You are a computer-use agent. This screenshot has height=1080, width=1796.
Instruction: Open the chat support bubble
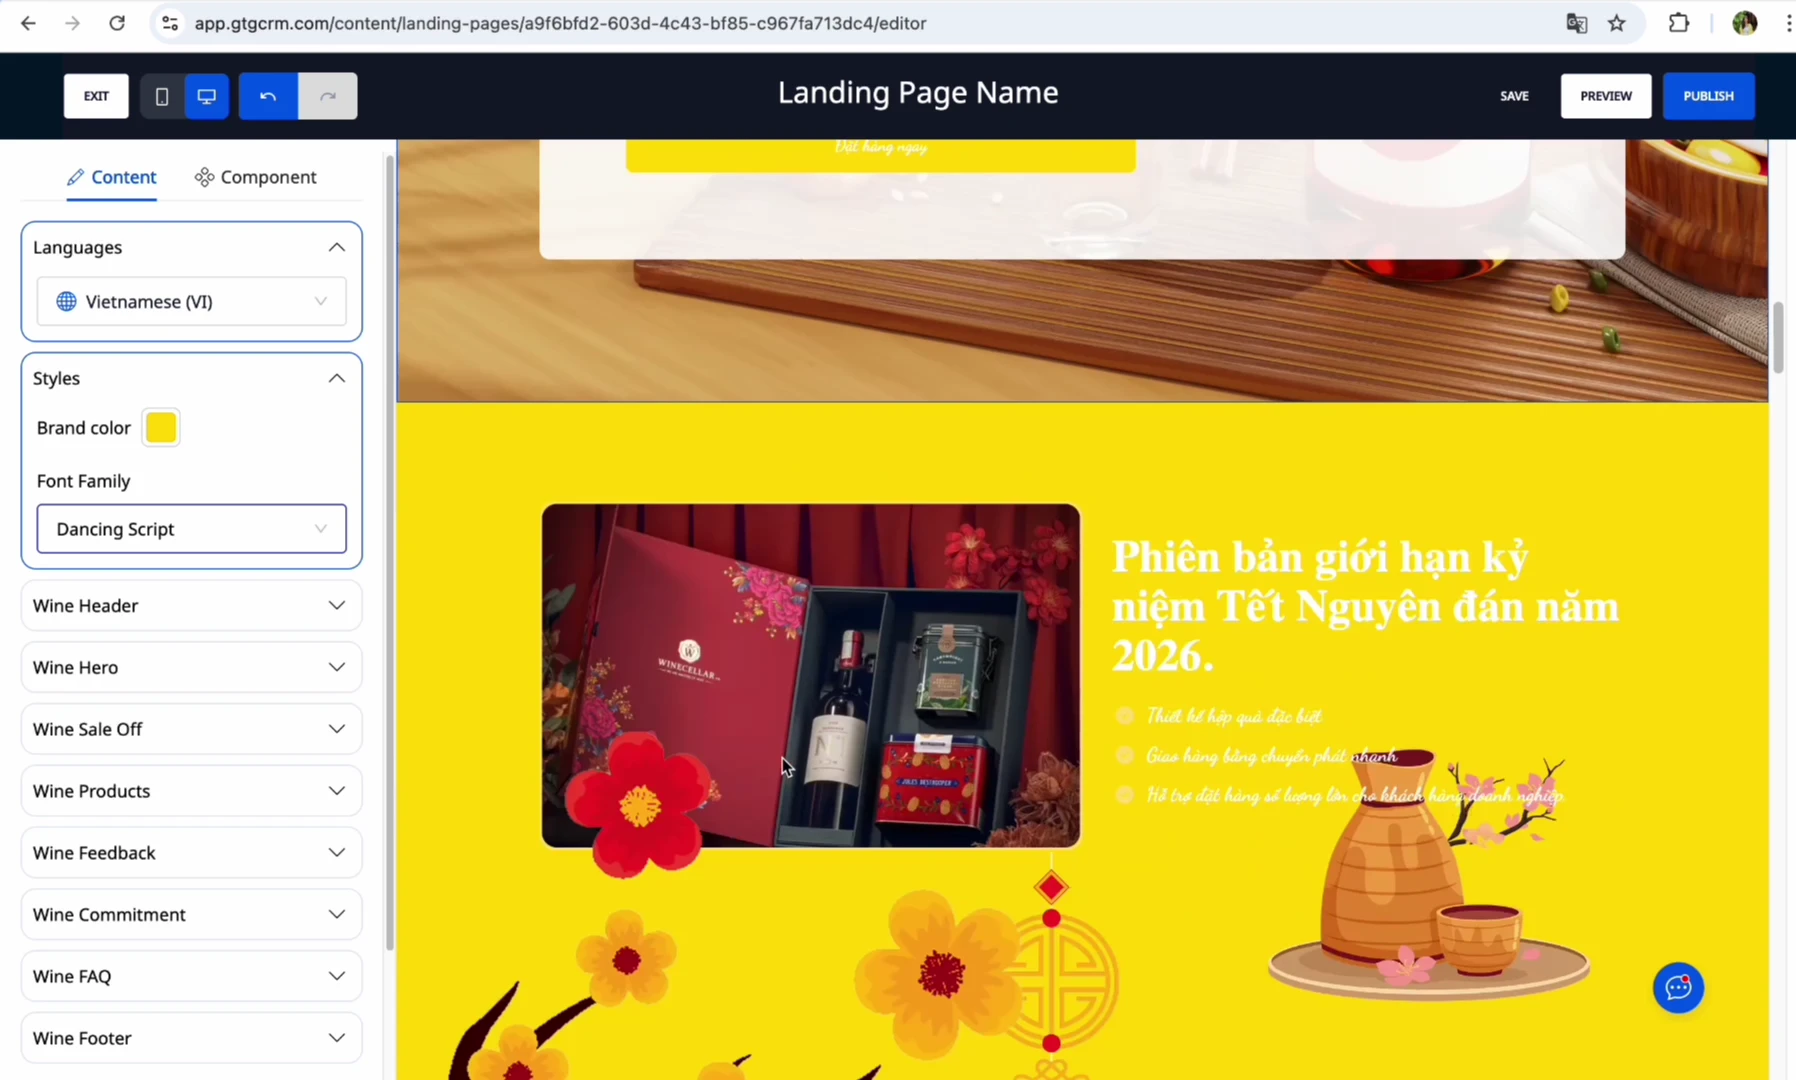pyautogui.click(x=1678, y=988)
